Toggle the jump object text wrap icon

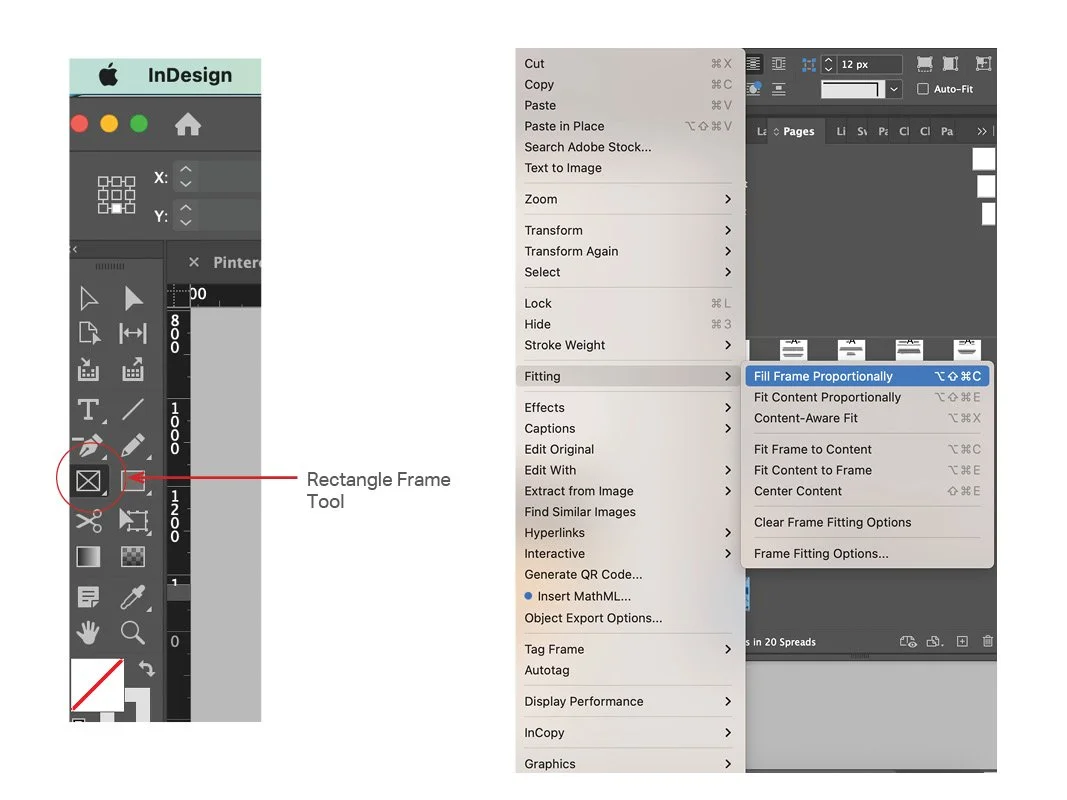pyautogui.click(x=778, y=89)
